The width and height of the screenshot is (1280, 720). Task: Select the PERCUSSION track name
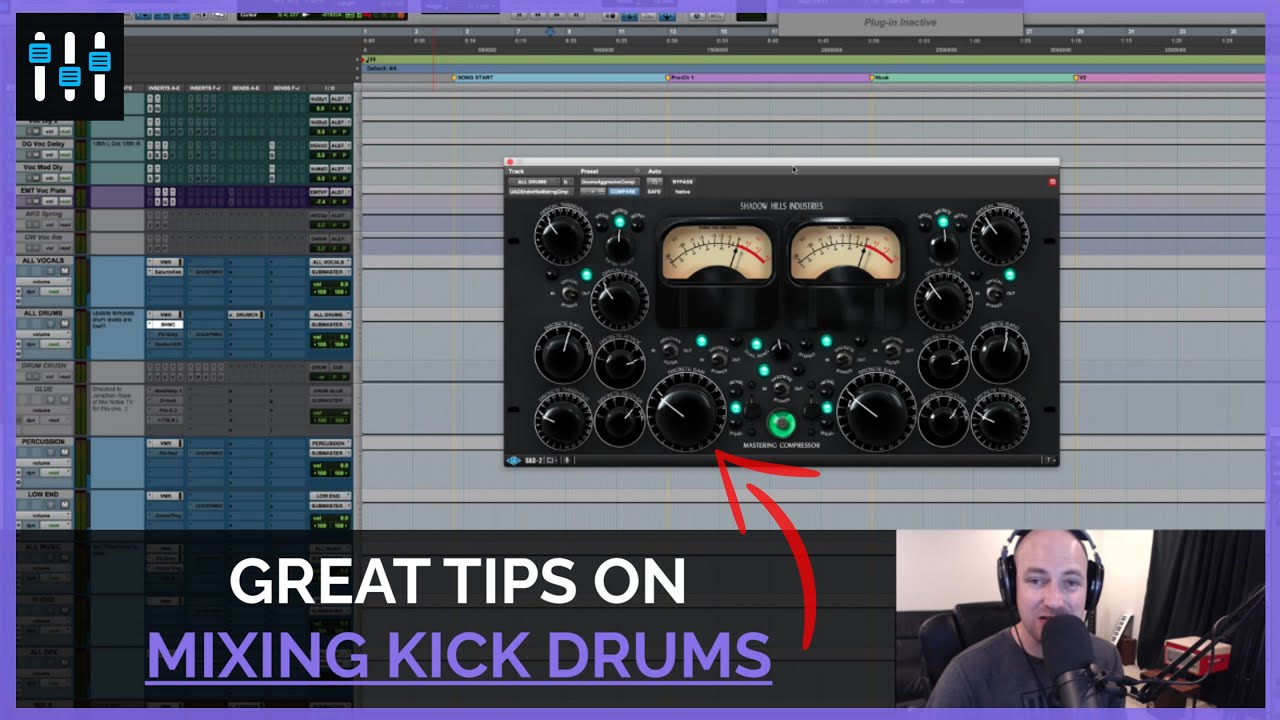pyautogui.click(x=44, y=441)
